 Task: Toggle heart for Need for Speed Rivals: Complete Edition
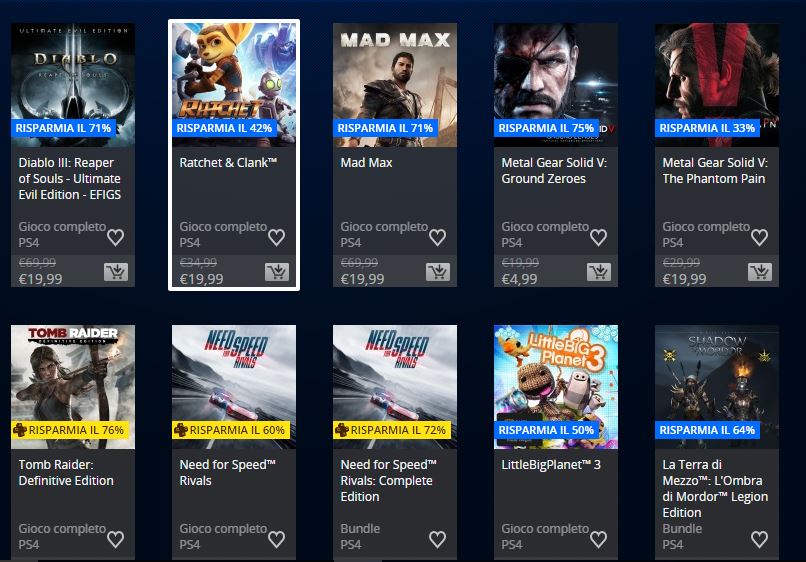(437, 539)
